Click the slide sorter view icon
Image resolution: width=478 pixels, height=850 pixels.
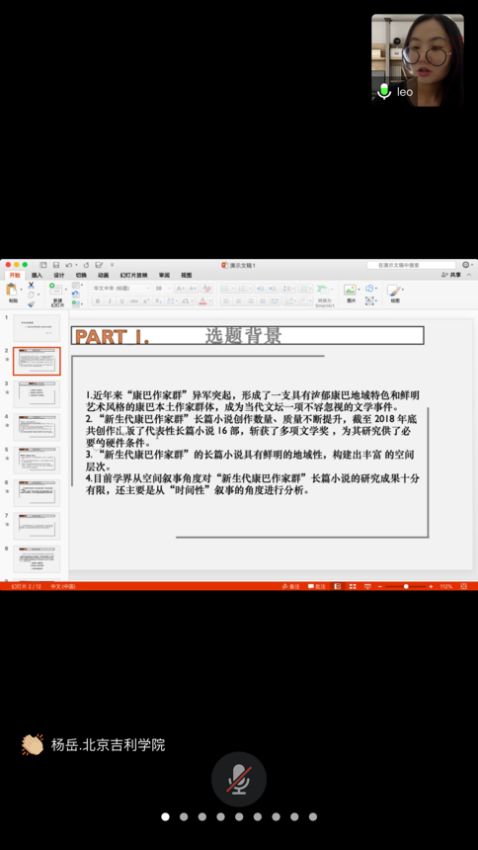click(x=352, y=587)
